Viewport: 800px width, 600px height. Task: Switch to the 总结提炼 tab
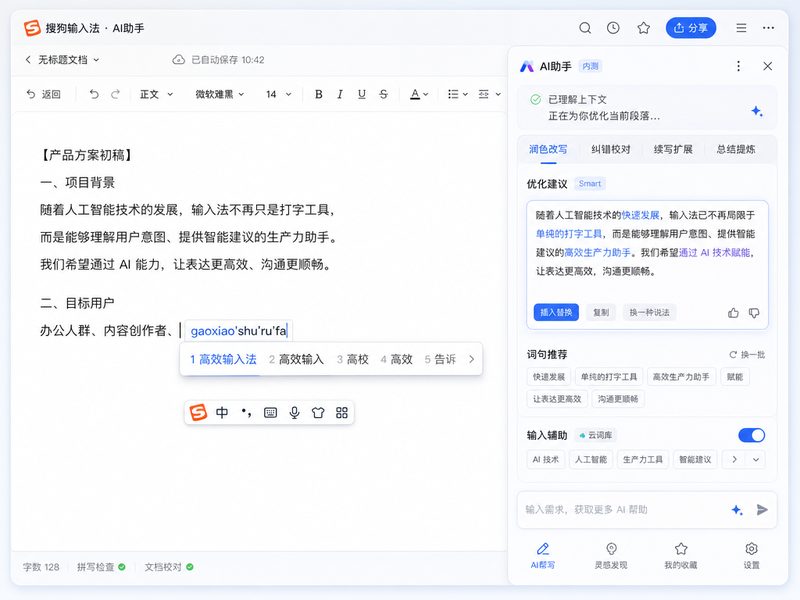[x=736, y=149]
